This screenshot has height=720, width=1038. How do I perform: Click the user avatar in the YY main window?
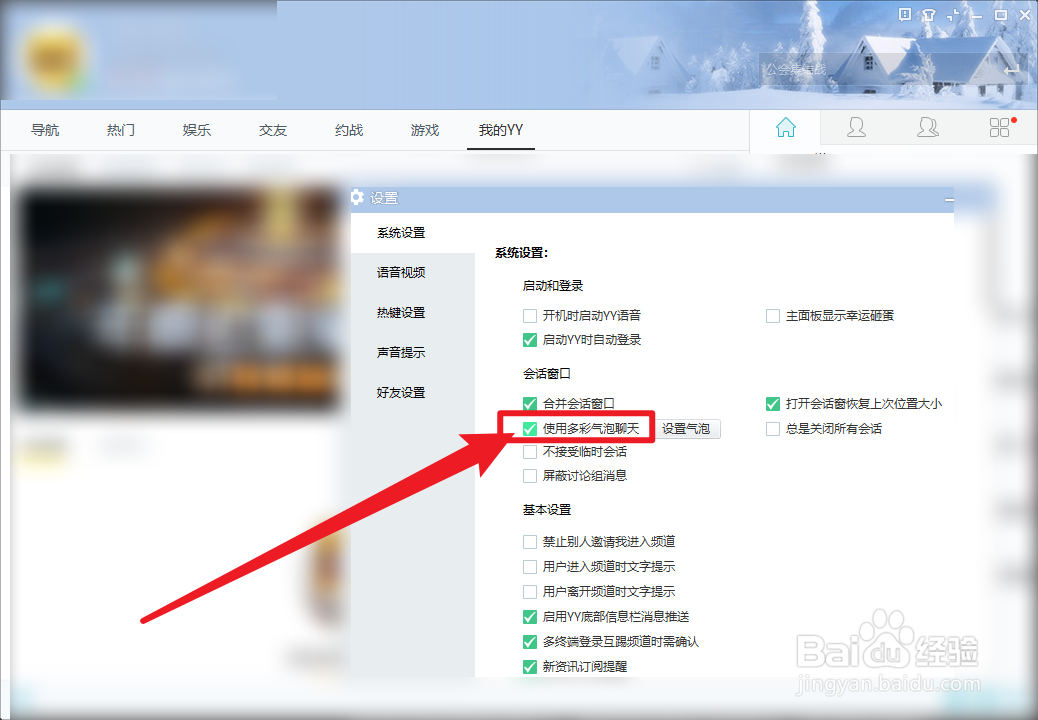click(56, 58)
